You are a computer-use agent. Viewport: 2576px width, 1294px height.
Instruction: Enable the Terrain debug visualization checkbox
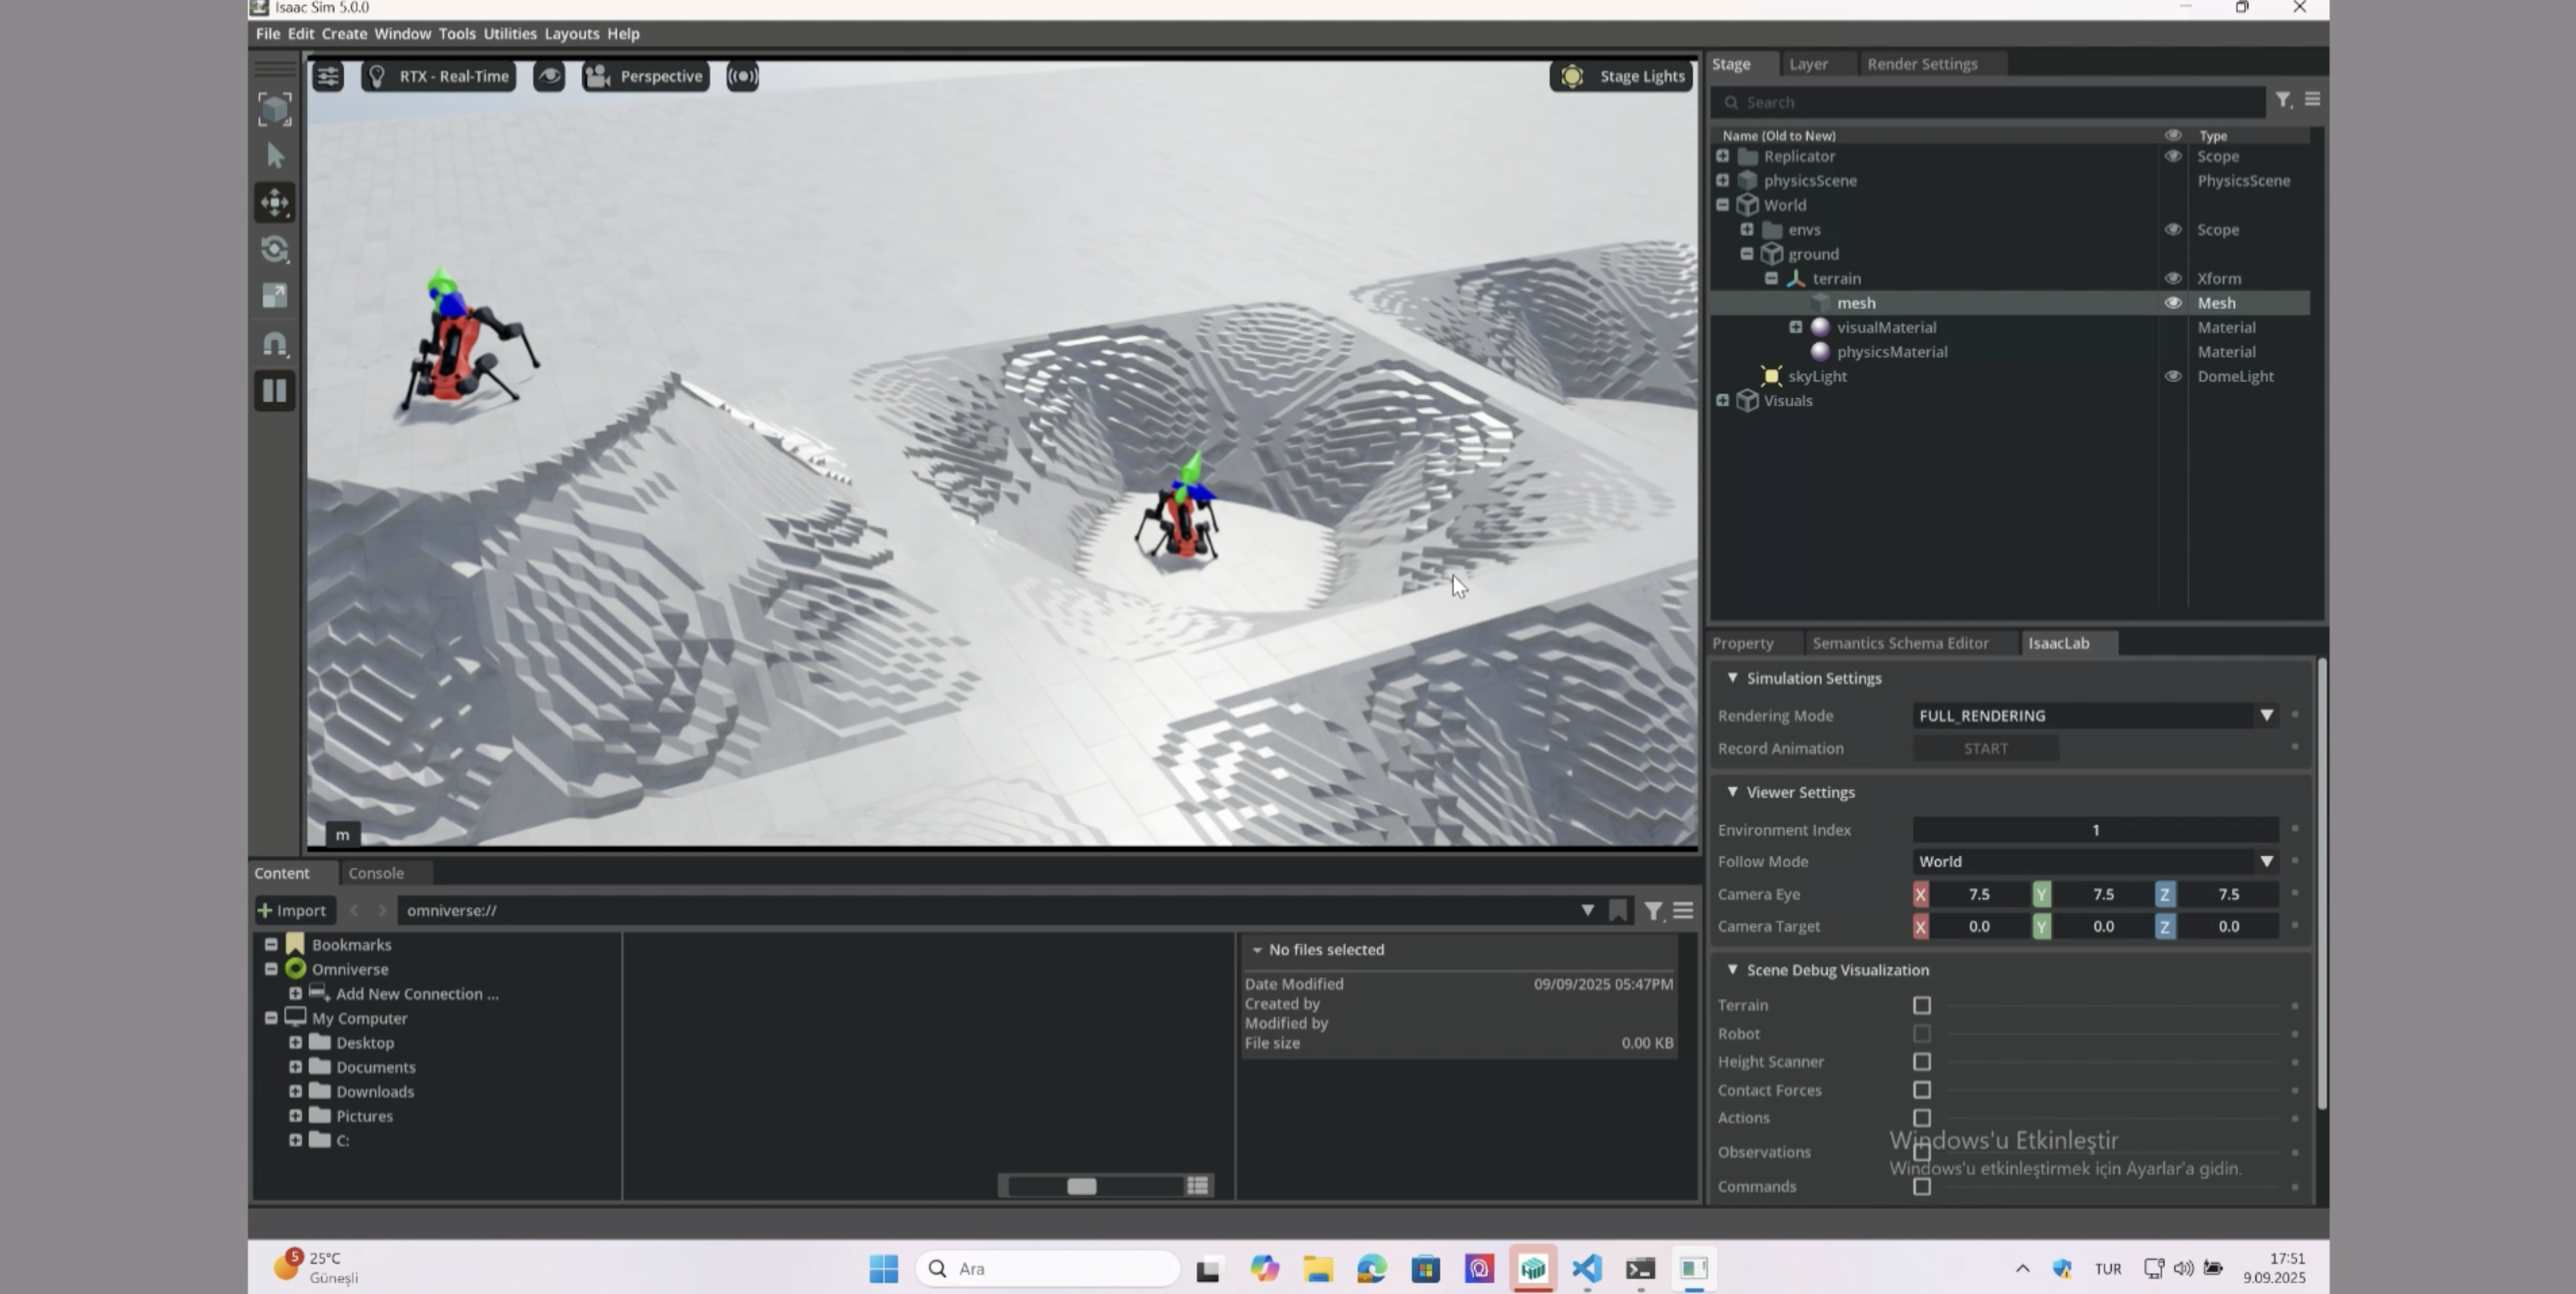pyautogui.click(x=1921, y=1005)
